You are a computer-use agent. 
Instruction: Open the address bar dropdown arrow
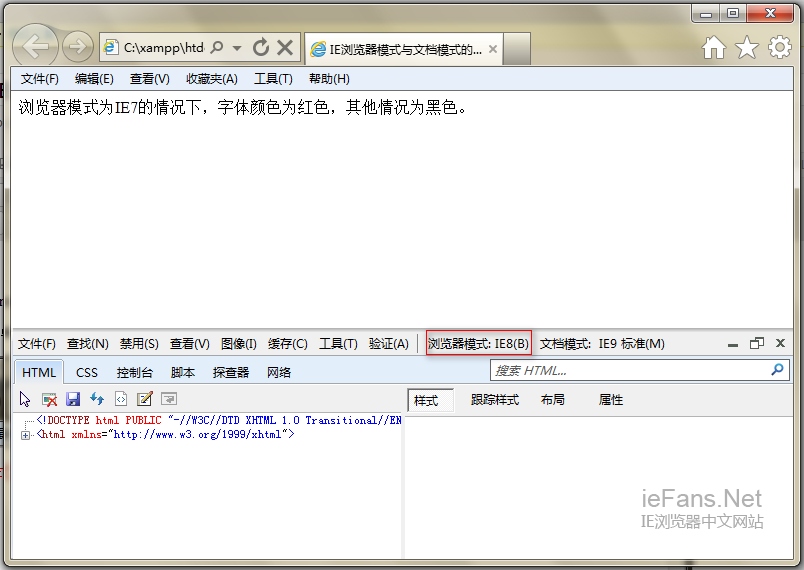pos(236,48)
